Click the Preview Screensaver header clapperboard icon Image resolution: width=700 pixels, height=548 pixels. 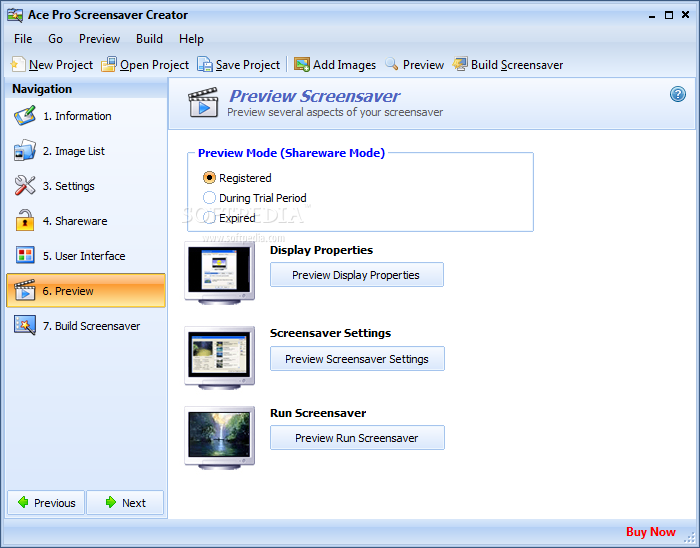[x=203, y=103]
